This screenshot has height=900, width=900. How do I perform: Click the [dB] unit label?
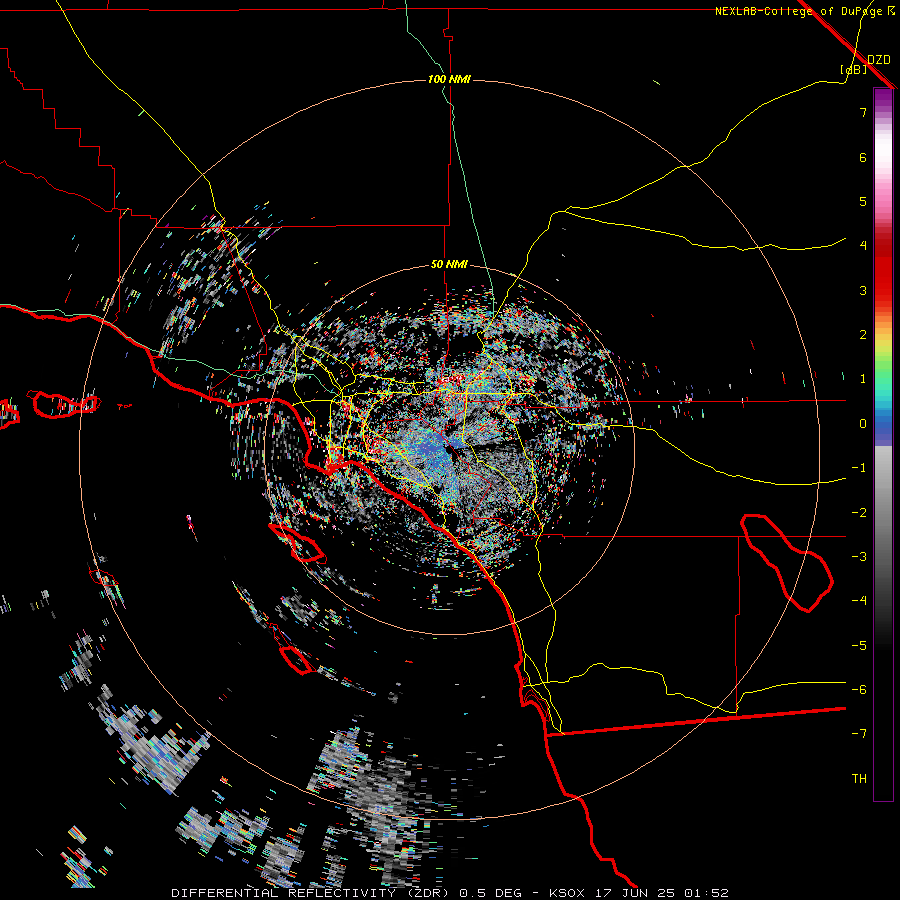point(854,70)
